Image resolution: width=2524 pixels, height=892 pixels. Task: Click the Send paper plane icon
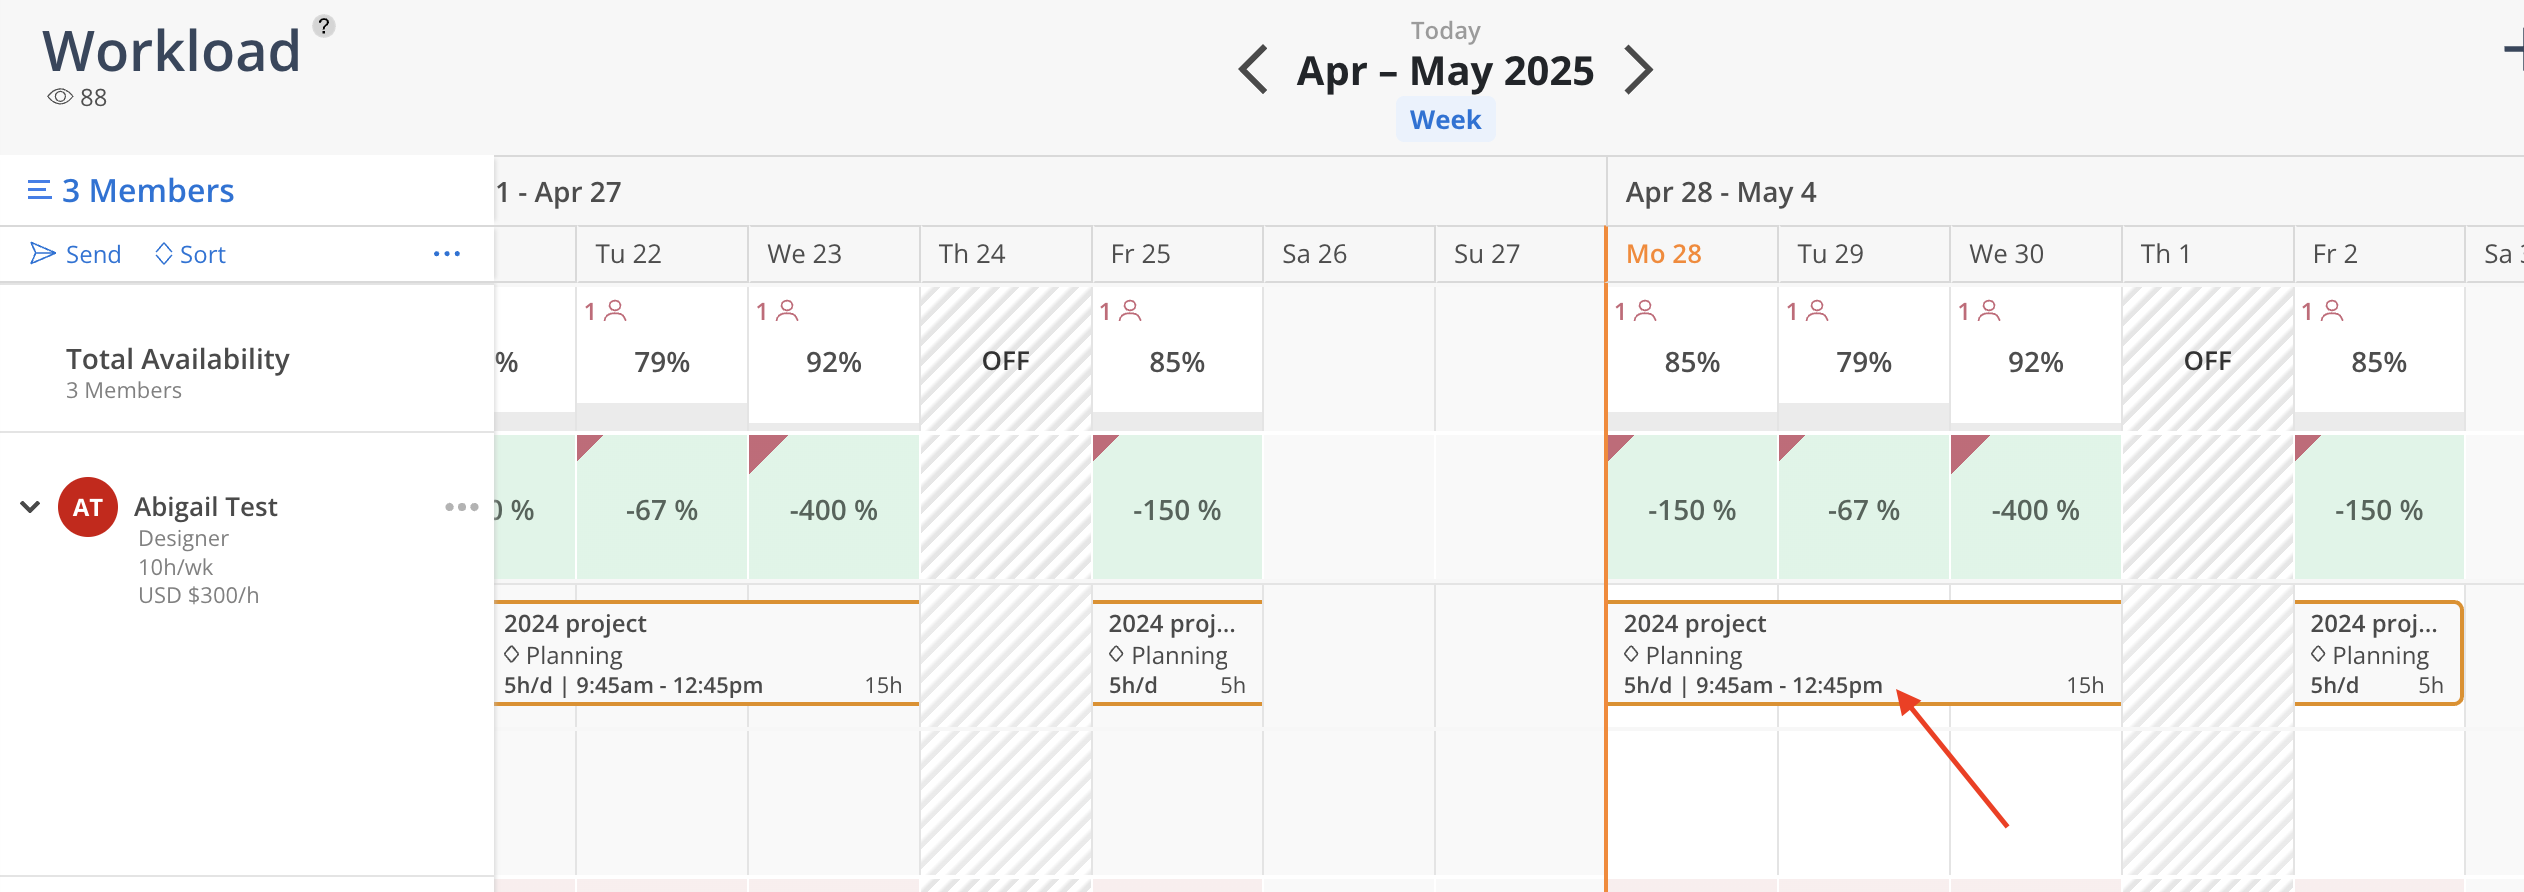tap(43, 253)
